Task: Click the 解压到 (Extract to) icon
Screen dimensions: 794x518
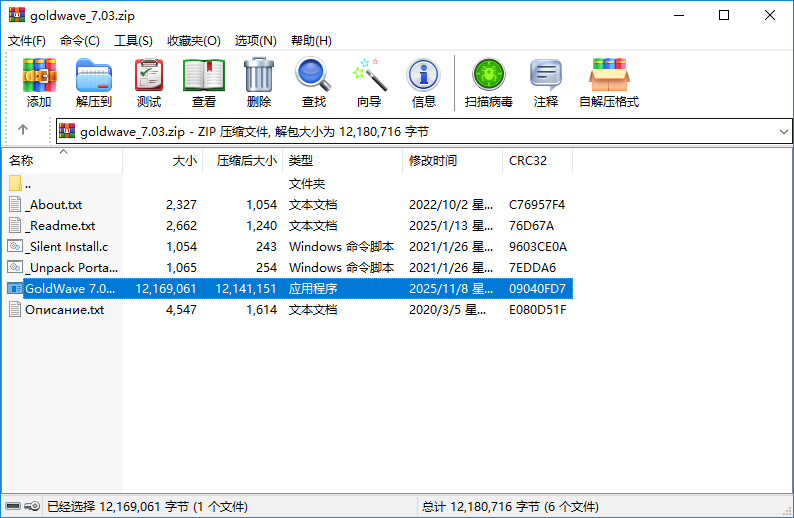Action: [94, 75]
